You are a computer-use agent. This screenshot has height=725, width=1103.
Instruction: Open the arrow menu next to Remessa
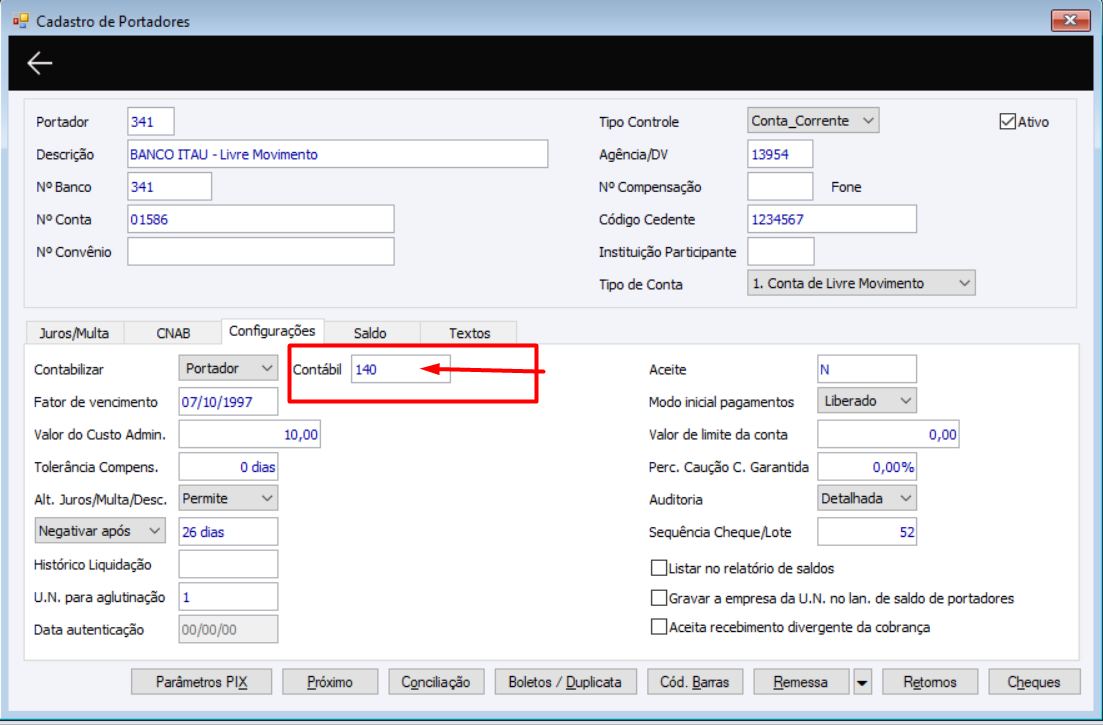pos(862,682)
